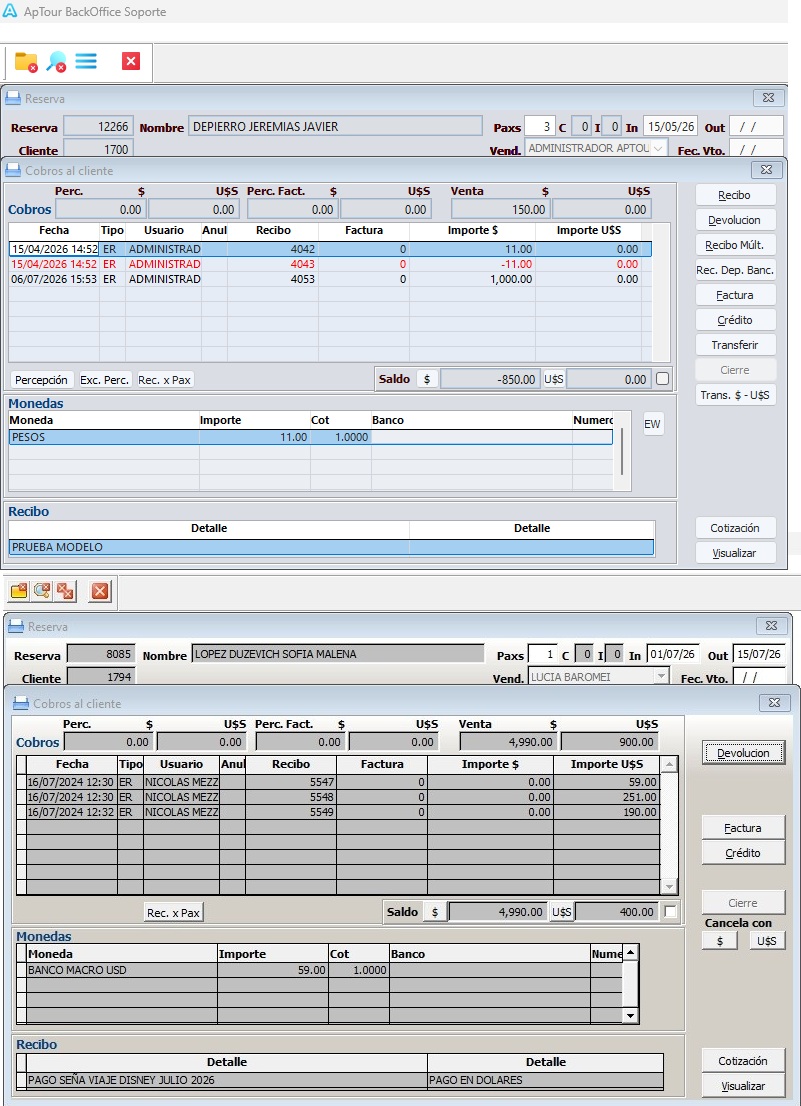Click the up arrow of the receipts grid scrollbar
Screen dimensions: 801x1106
670,765
